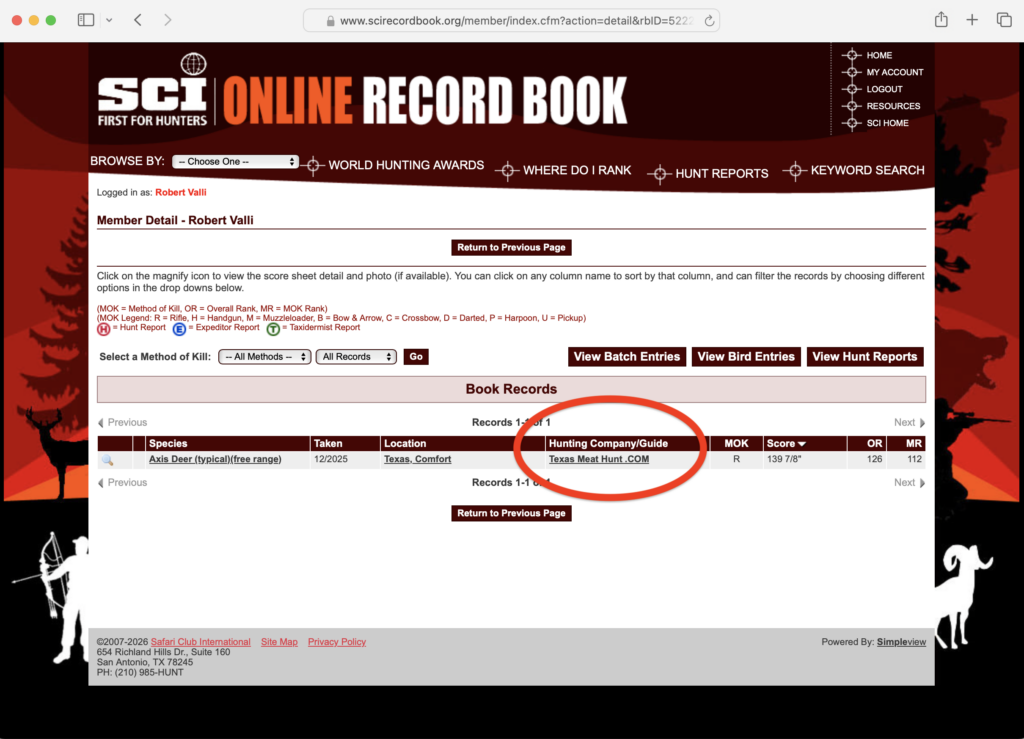Open a new tab with plus icon
Viewport: 1024px width, 739px height.
click(972, 20)
